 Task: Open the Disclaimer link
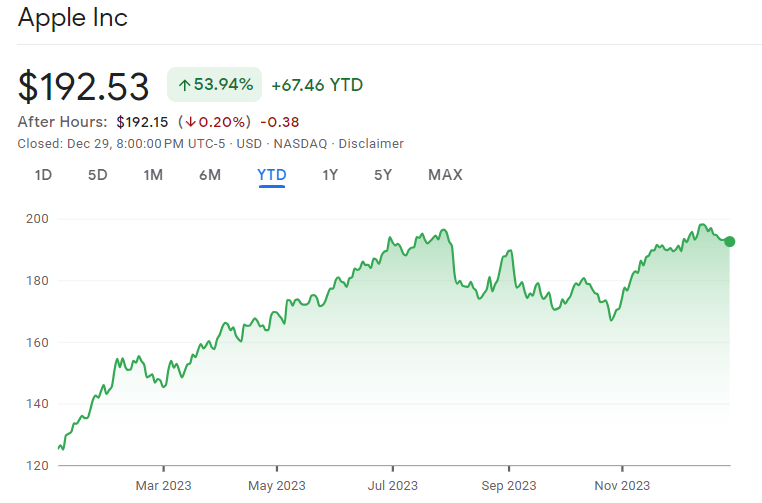[371, 144]
